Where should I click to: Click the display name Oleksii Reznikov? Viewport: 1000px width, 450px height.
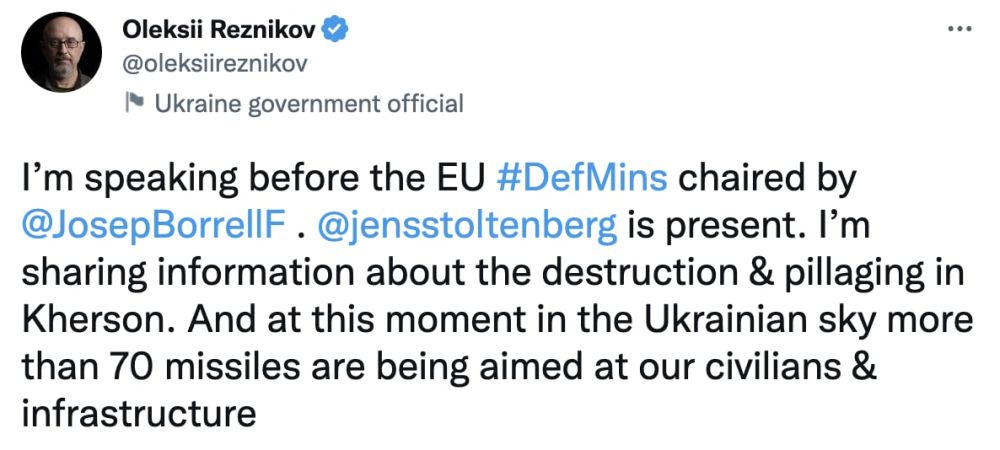tap(218, 31)
